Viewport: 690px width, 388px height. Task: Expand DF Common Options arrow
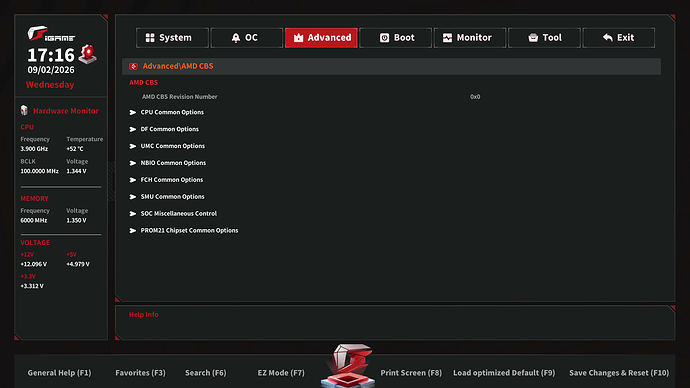[132, 129]
